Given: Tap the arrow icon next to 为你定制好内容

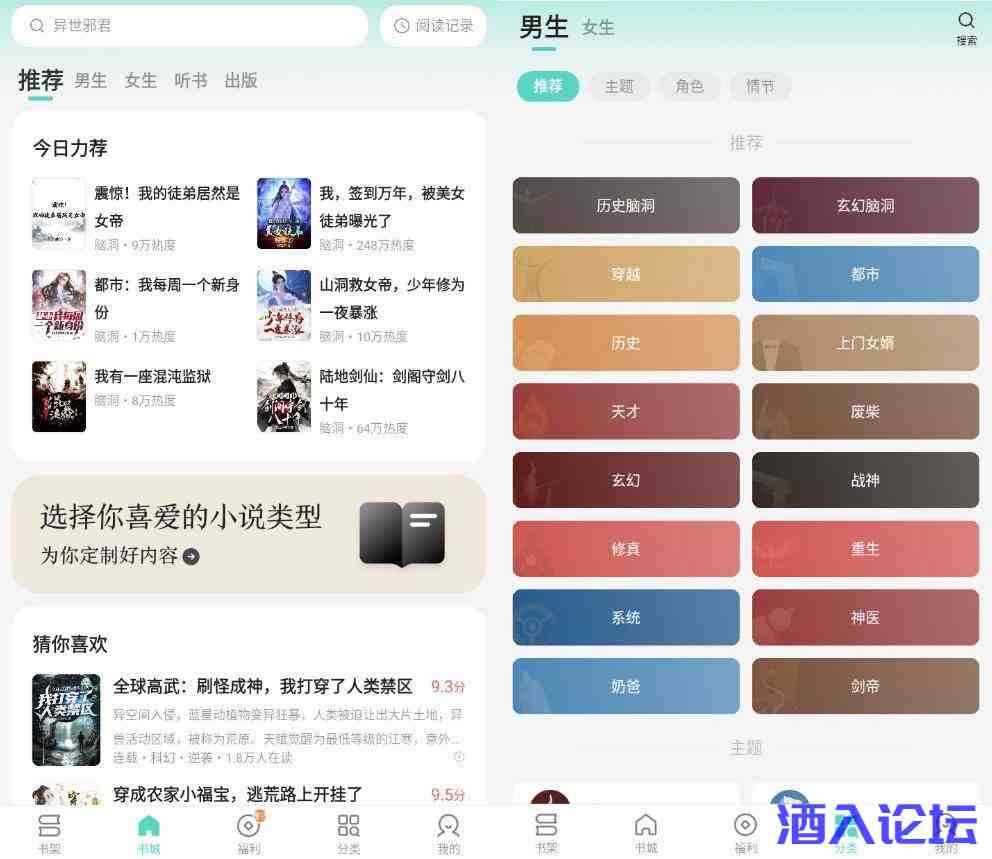Looking at the screenshot, I should tap(191, 556).
